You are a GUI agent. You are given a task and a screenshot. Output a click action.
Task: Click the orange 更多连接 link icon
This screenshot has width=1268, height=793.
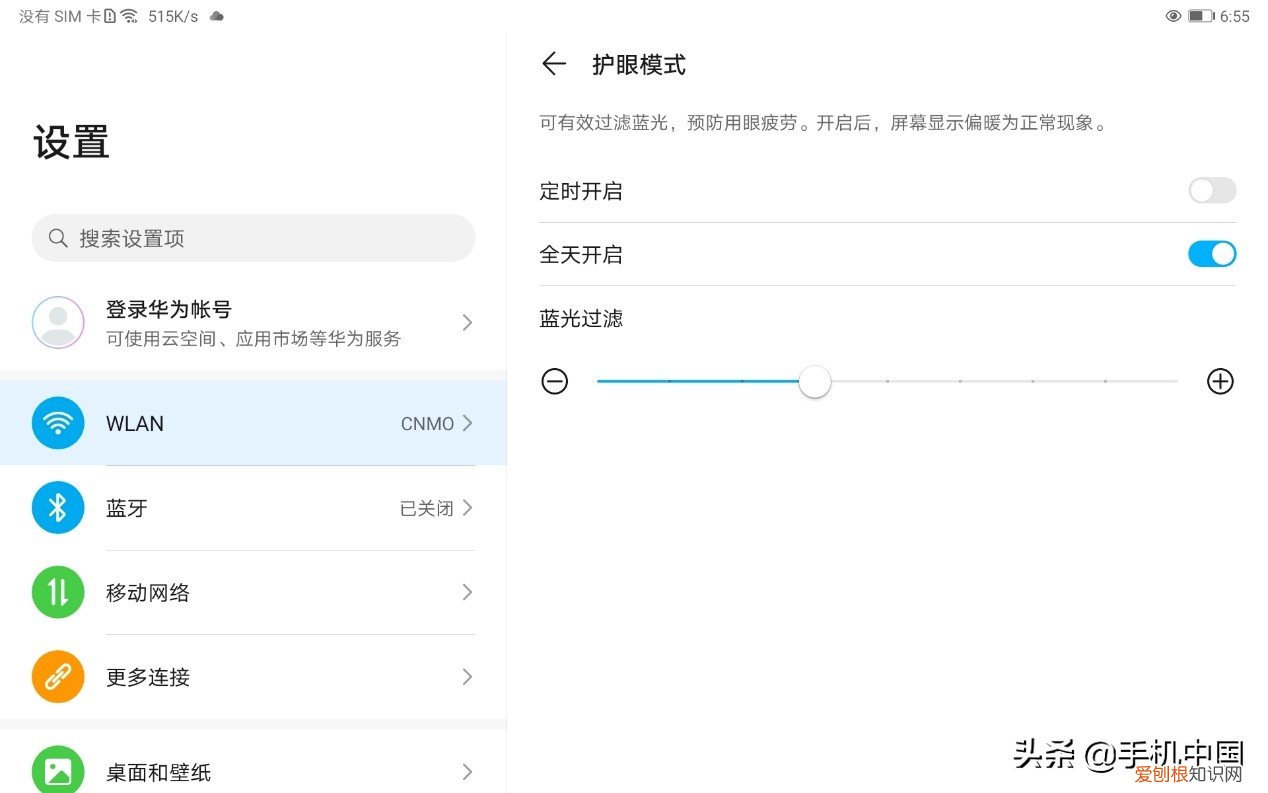point(58,677)
